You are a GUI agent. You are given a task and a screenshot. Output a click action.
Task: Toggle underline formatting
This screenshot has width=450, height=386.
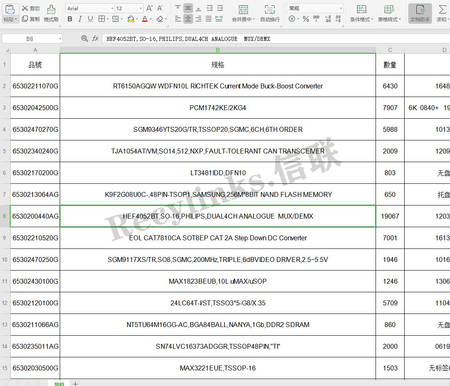point(90,19)
